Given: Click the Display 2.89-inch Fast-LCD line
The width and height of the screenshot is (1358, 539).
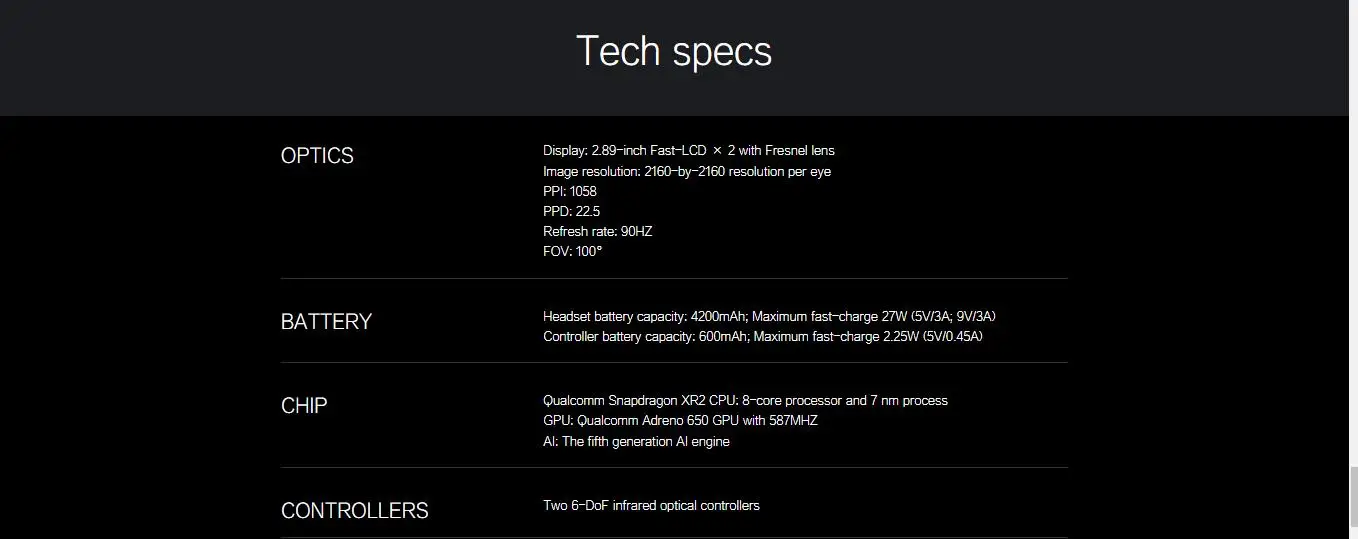Looking at the screenshot, I should 688,151.
